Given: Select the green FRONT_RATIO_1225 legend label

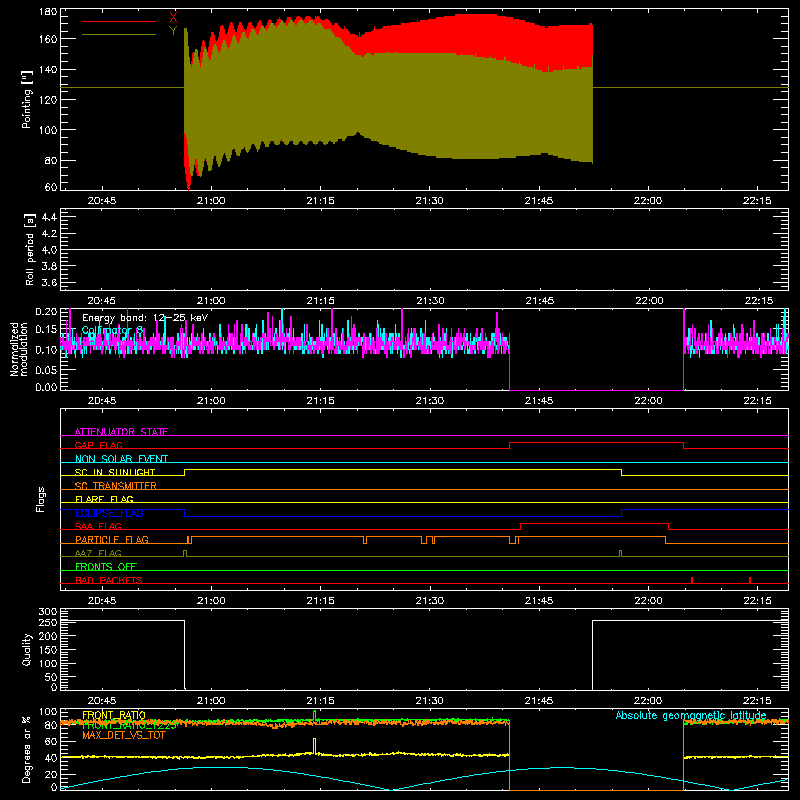Looking at the screenshot, I should tap(130, 726).
